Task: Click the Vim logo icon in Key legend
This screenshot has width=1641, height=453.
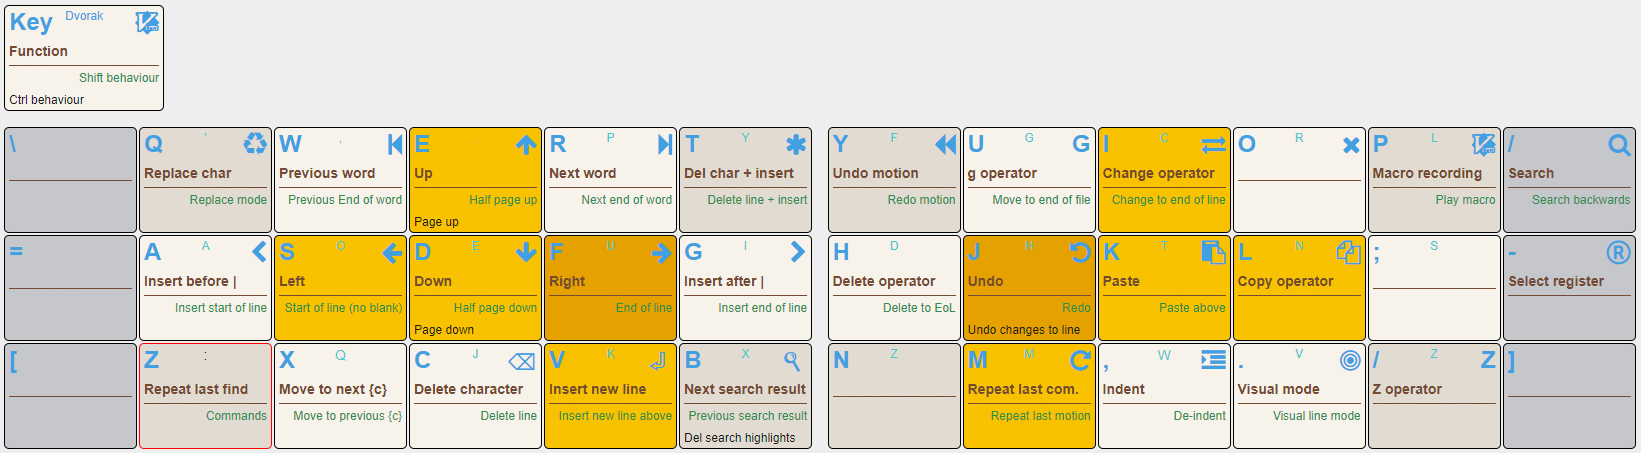Action: coord(147,22)
